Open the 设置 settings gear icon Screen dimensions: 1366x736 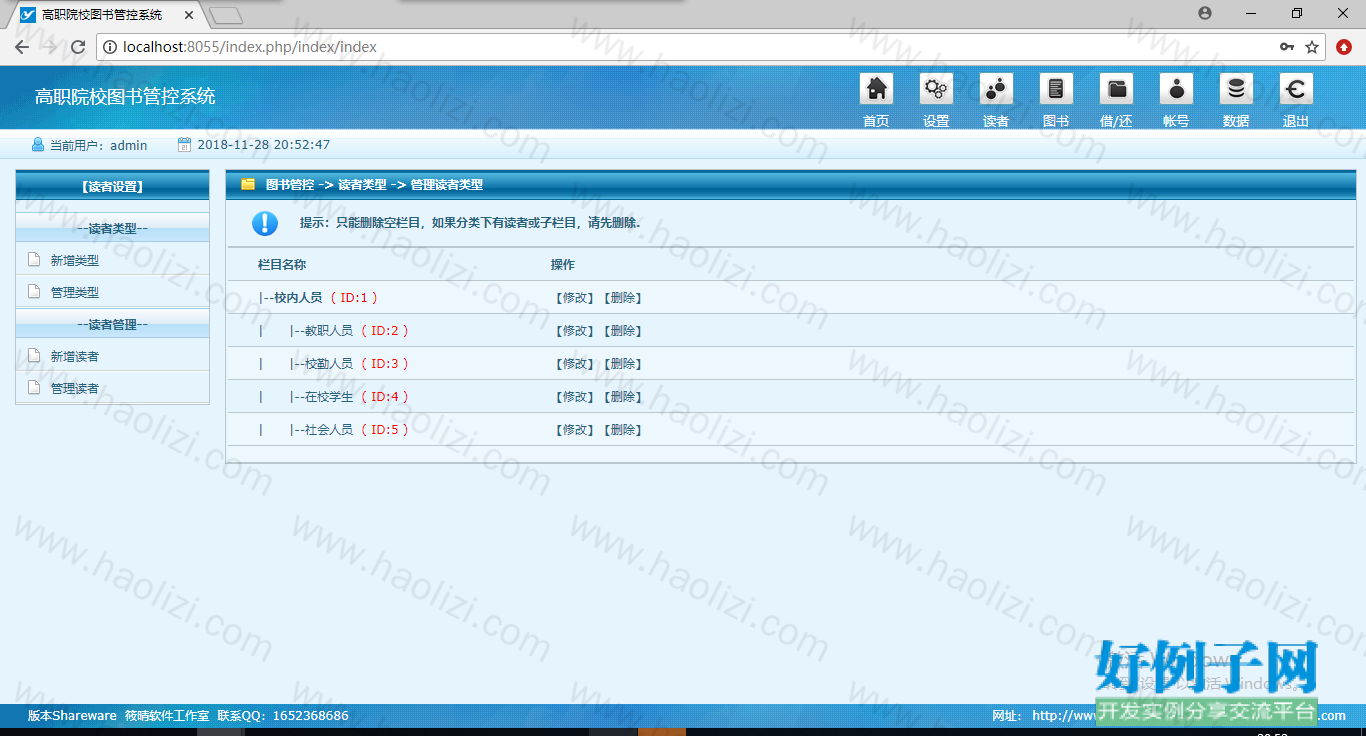936,89
